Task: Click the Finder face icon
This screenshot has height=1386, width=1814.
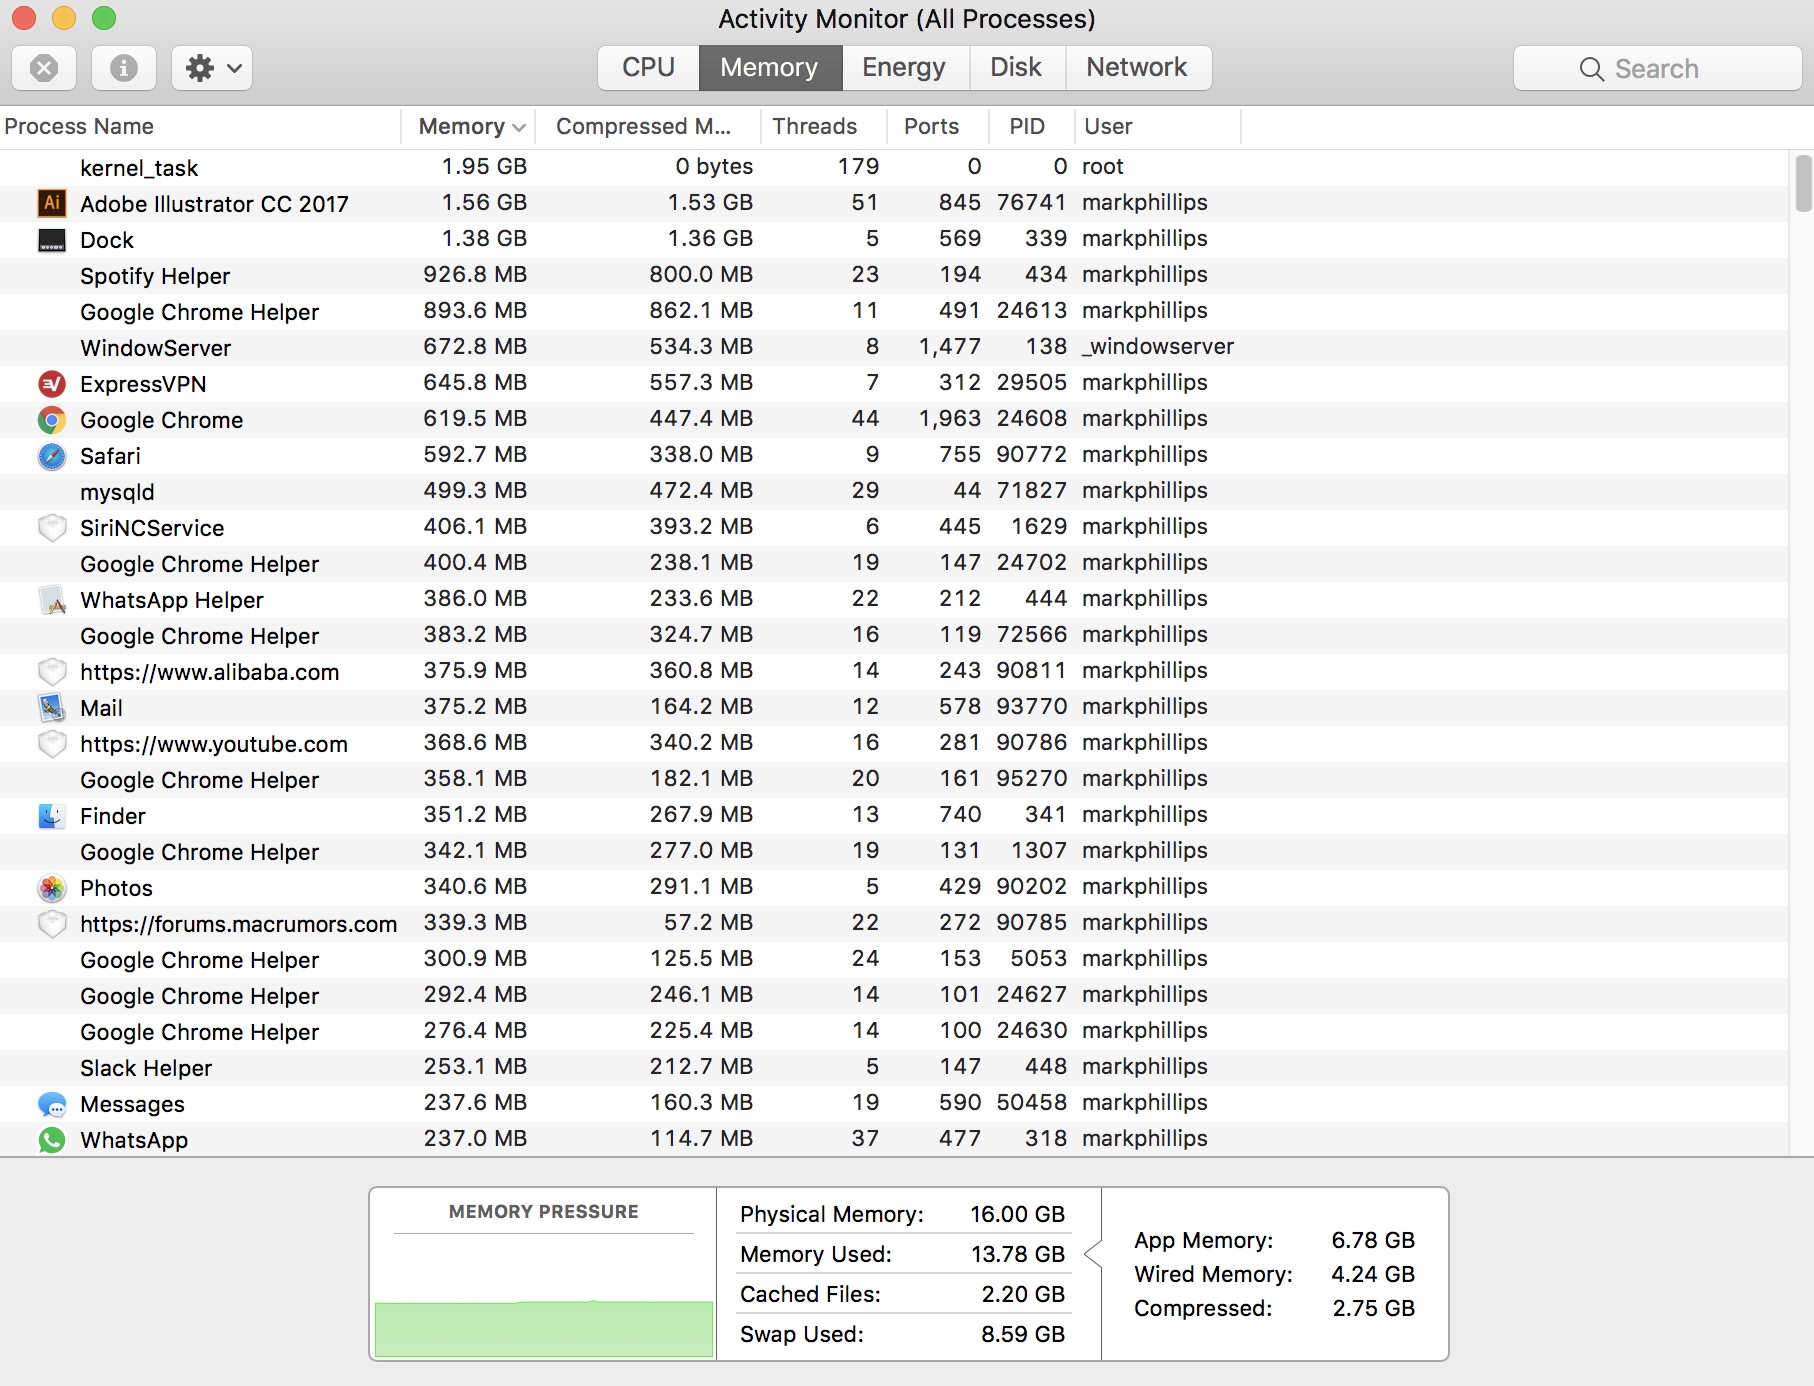Action: (x=52, y=816)
